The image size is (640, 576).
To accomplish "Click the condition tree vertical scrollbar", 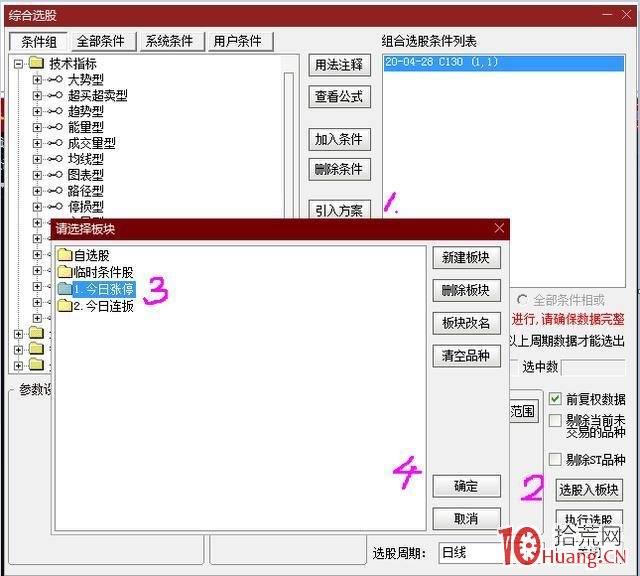I will pos(289,145).
